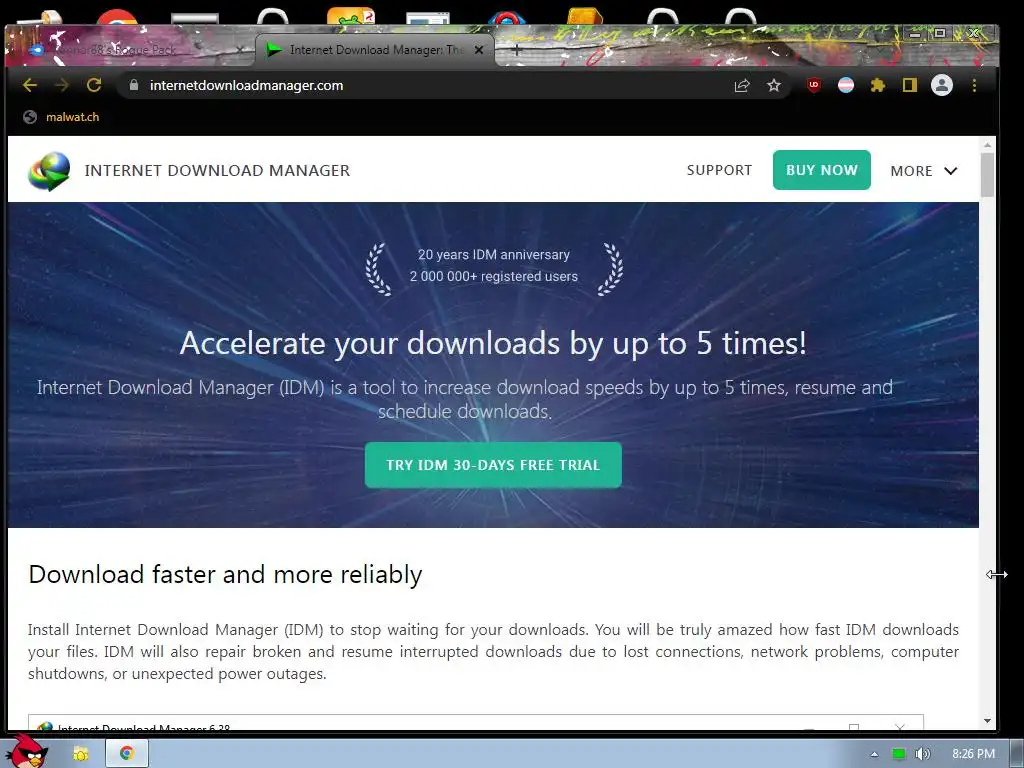Toggle the Chrome side panel icon

point(910,85)
